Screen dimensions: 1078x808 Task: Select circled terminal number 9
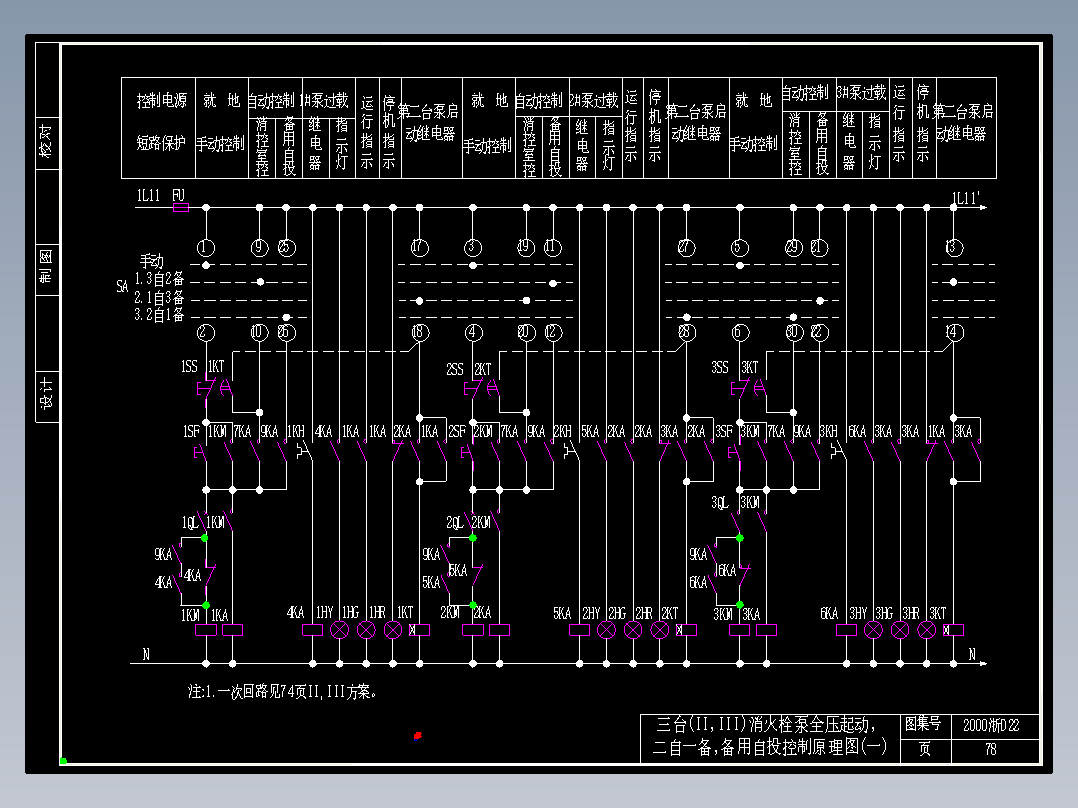pos(259,248)
